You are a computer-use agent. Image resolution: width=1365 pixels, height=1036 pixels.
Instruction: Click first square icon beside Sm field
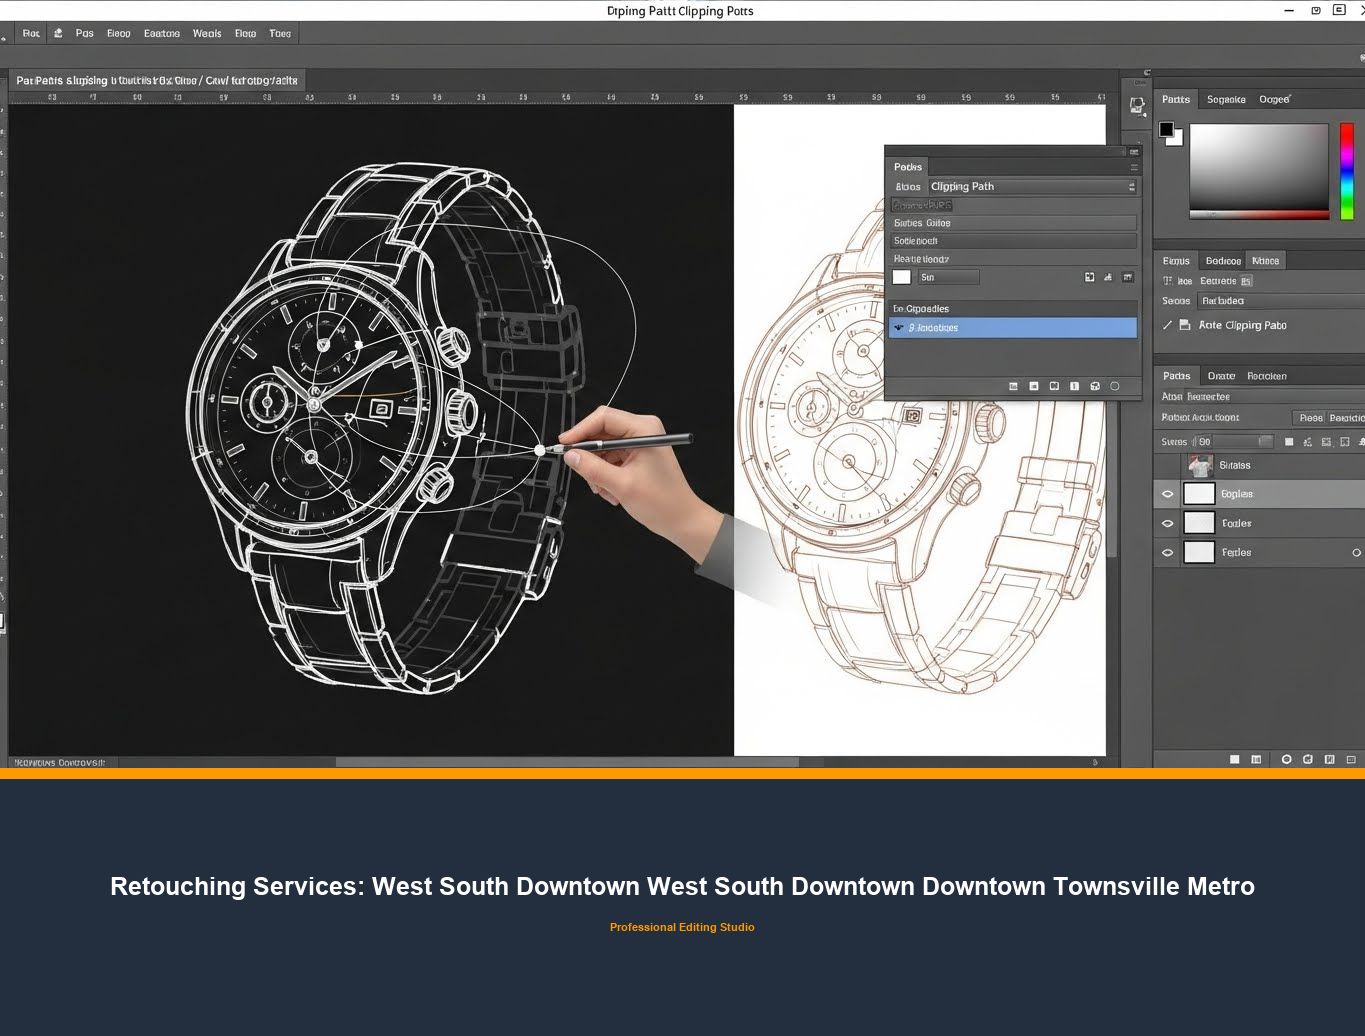(1089, 277)
